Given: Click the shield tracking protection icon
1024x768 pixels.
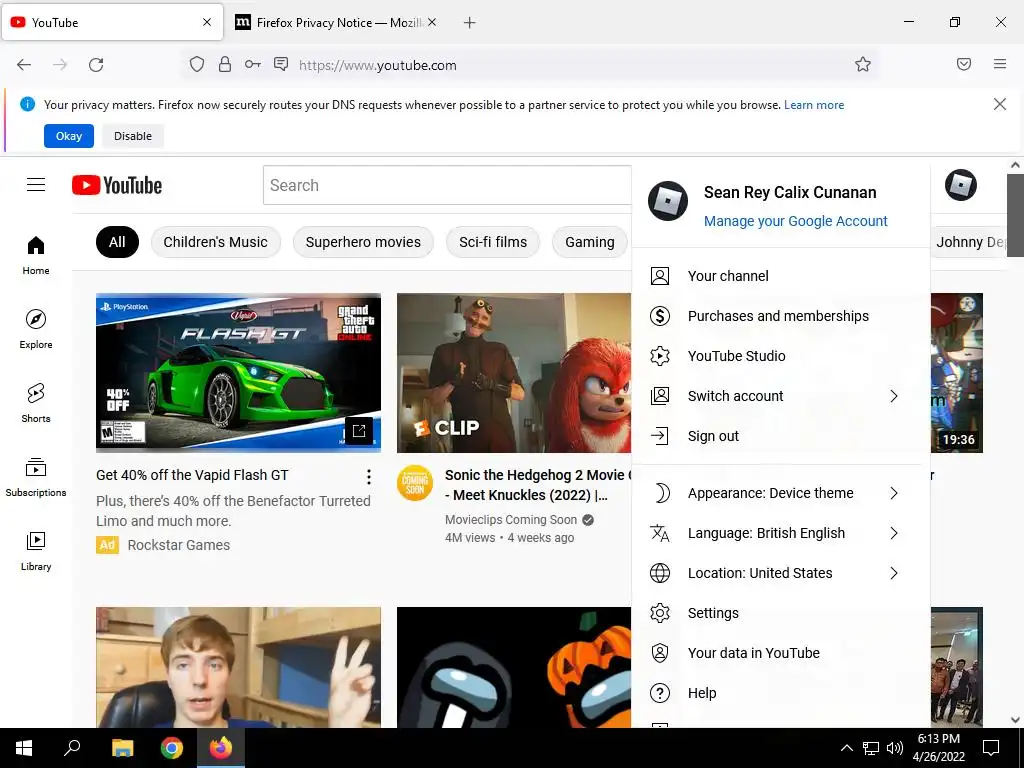Looking at the screenshot, I should point(197,64).
